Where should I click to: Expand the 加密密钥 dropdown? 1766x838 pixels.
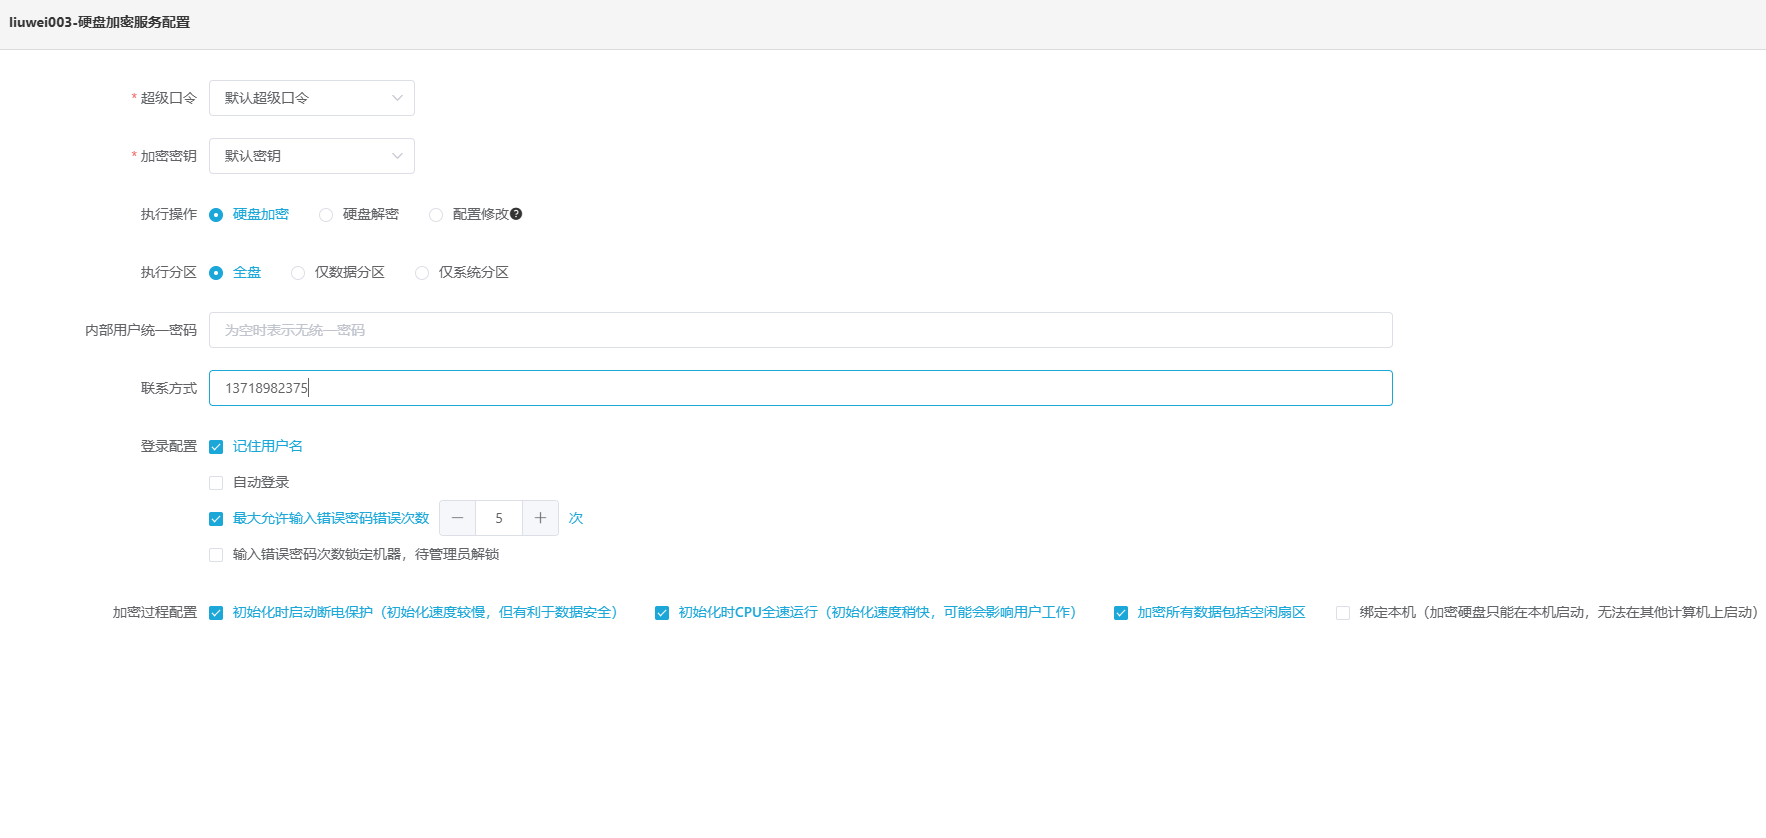coord(311,156)
